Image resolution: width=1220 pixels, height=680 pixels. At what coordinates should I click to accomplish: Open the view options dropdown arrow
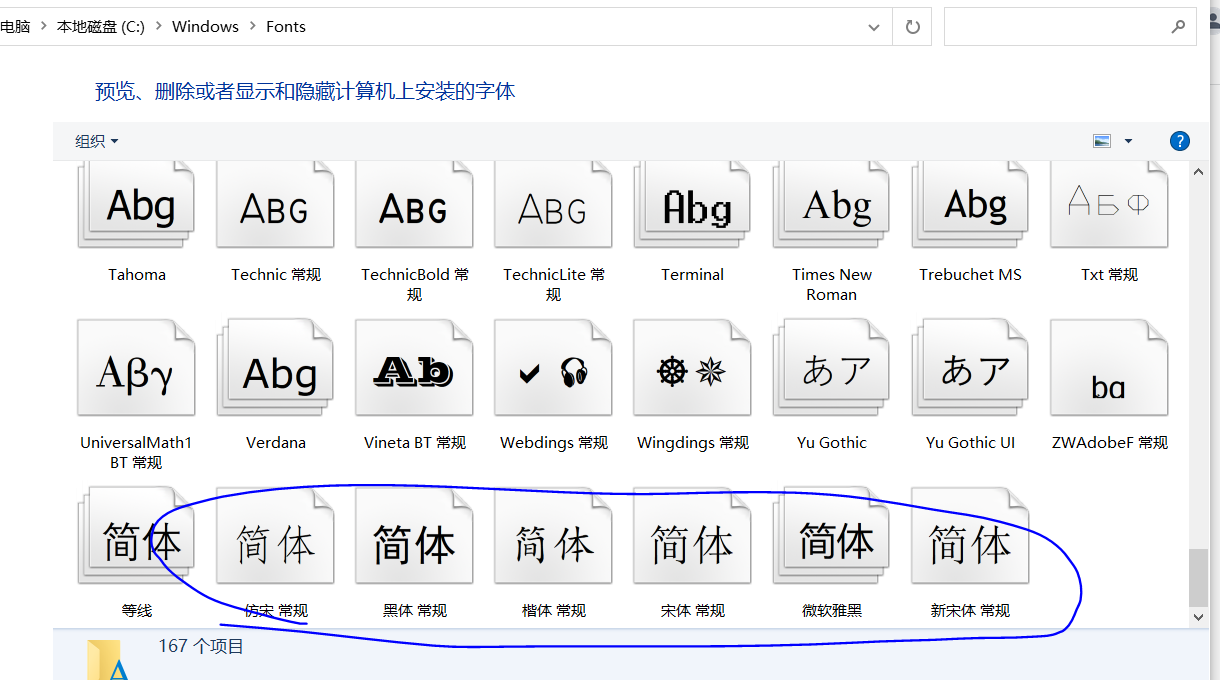coord(1128,141)
